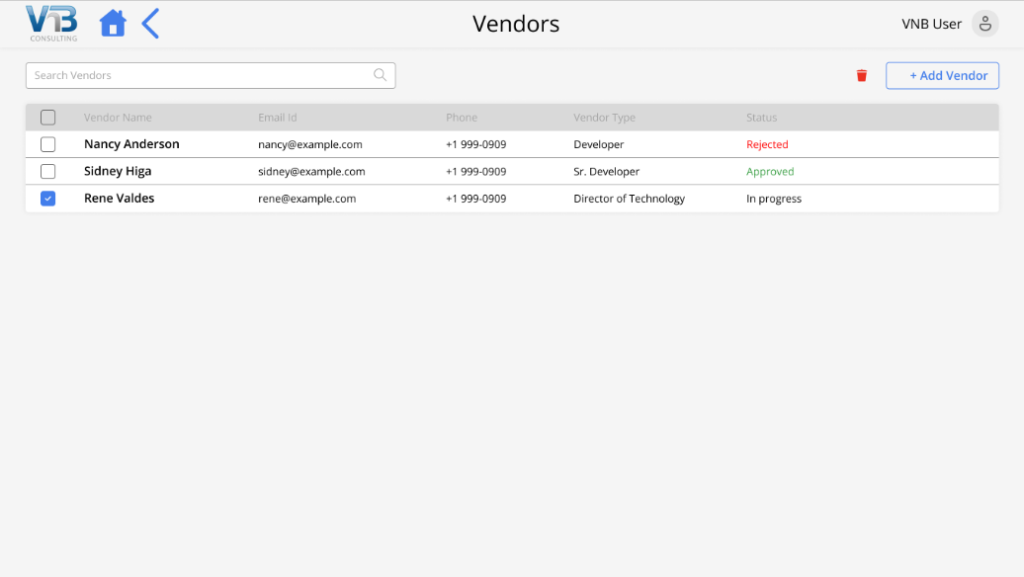Click the Vendor Type column header
Viewport: 1024px width, 577px height.
tap(604, 117)
